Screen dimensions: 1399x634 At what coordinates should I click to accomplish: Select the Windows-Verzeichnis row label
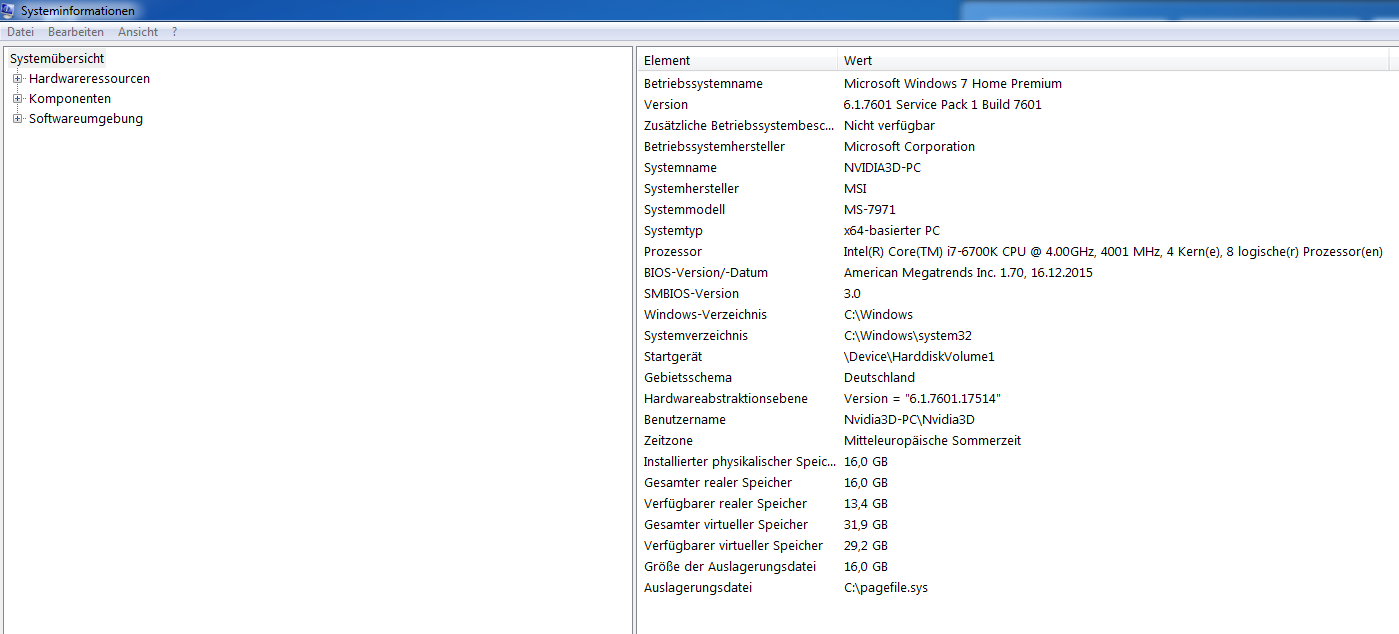pyautogui.click(x=706, y=315)
